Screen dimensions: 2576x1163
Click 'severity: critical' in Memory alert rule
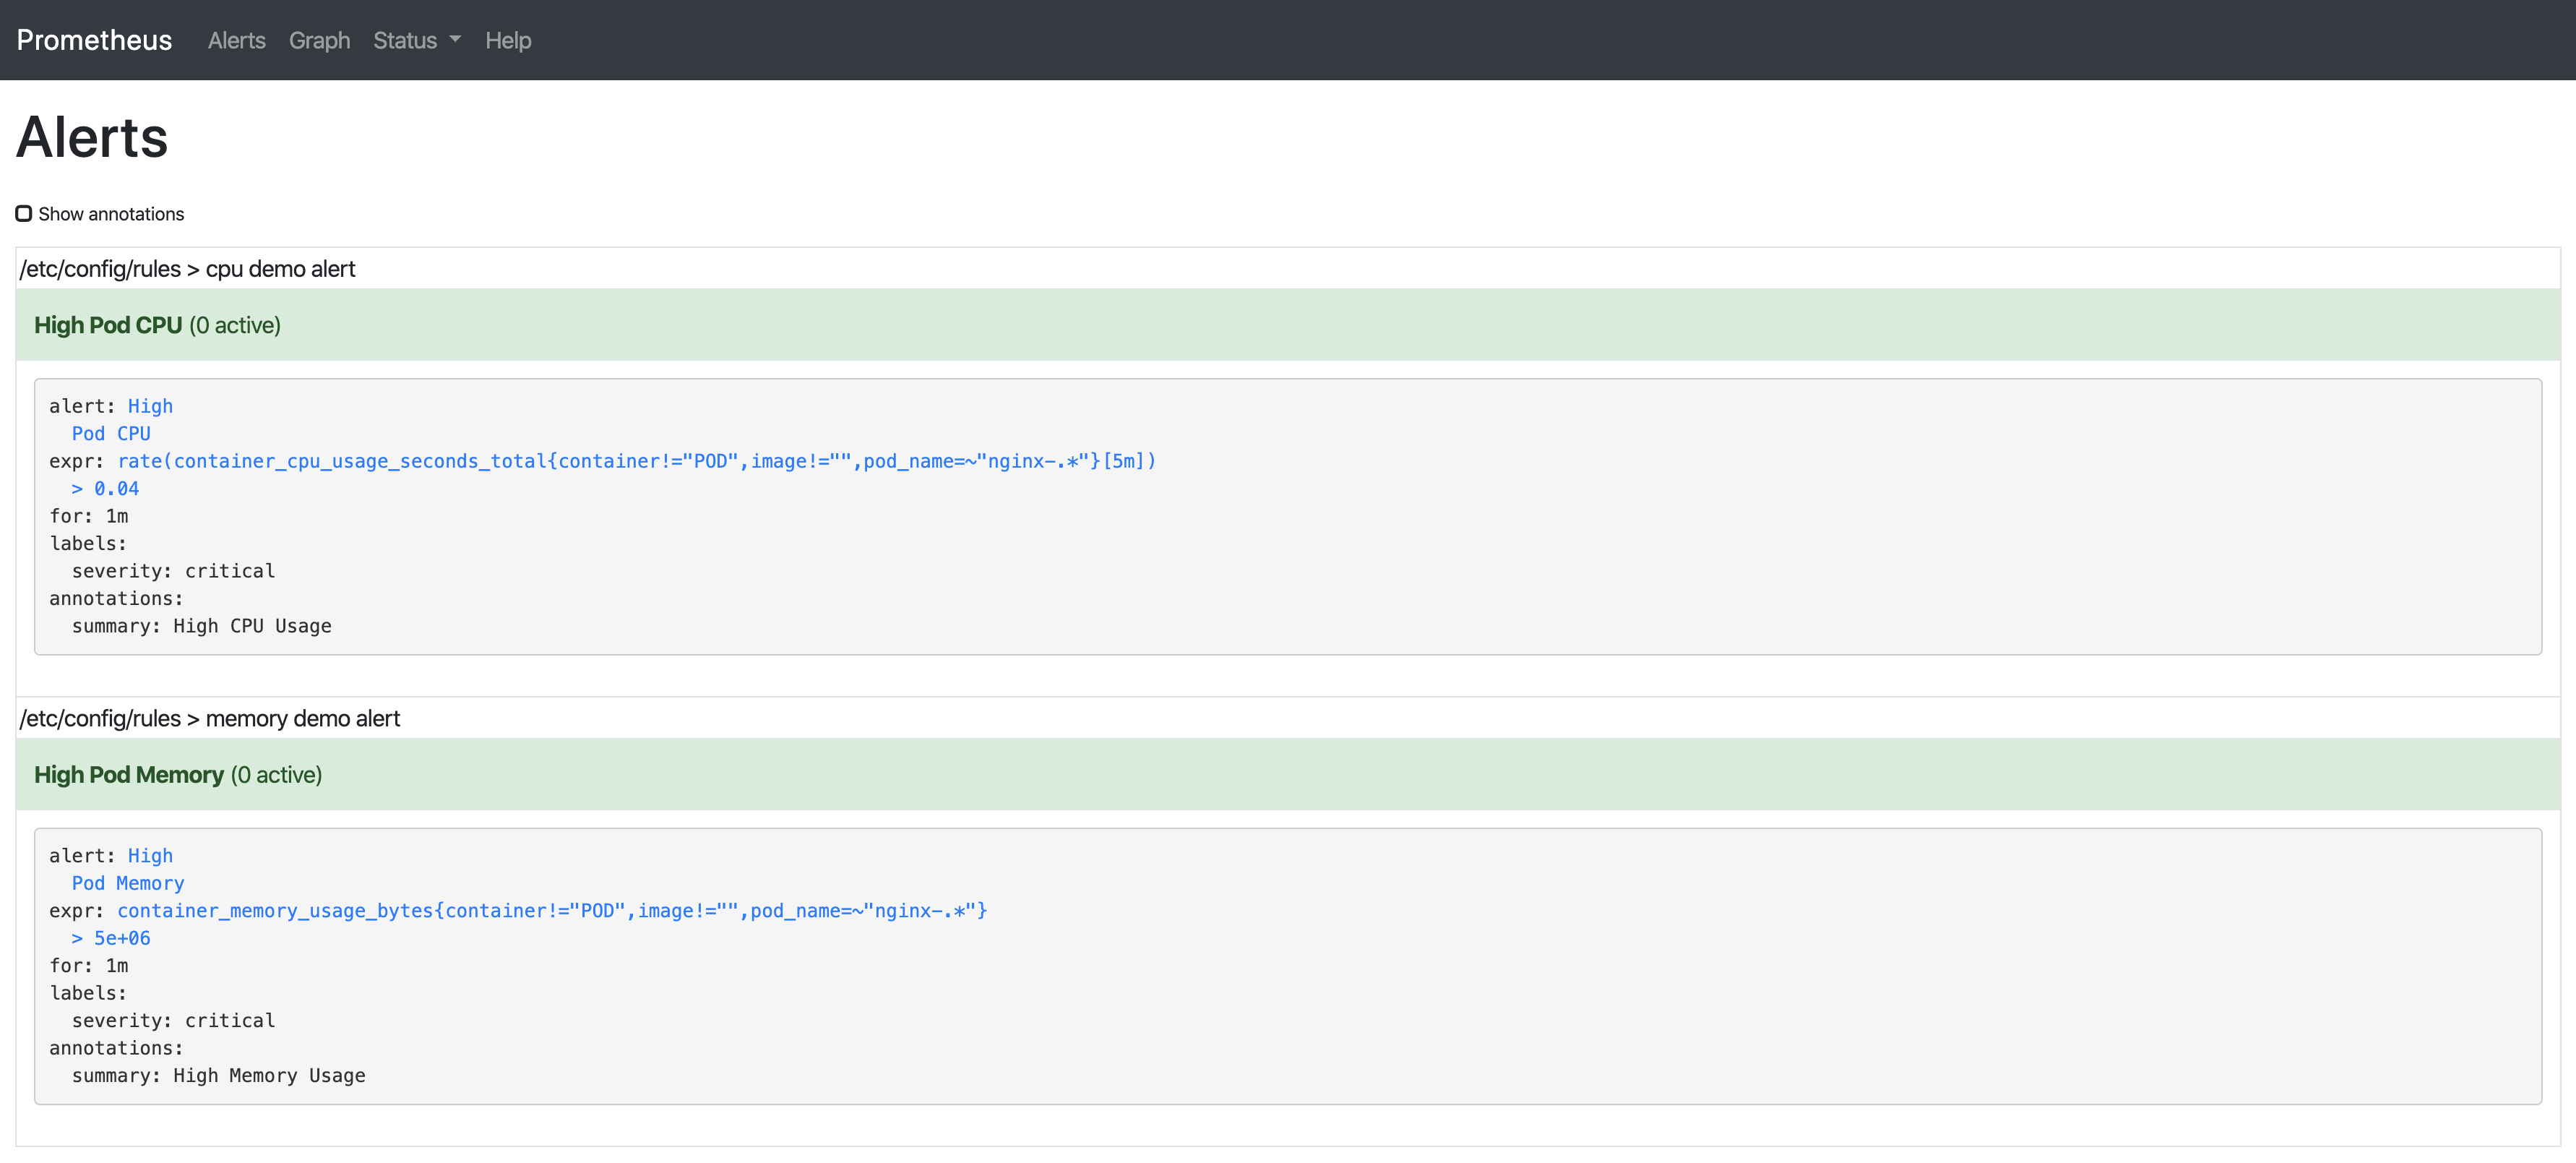[173, 1021]
